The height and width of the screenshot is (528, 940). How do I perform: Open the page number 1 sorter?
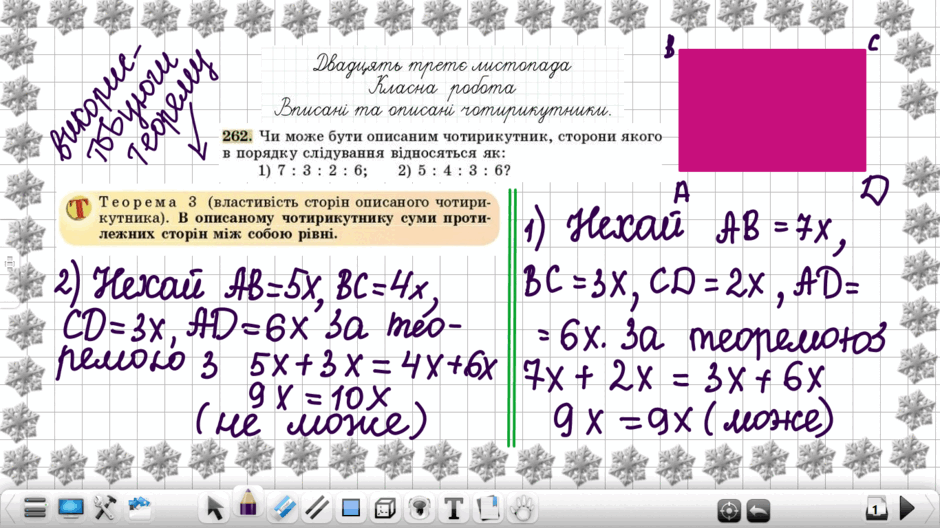tap(876, 509)
